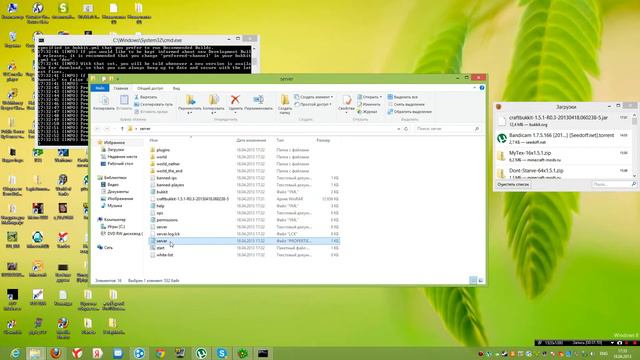This screenshot has width=640, height=360.
Task: Sort by the Имя column header
Action: [153, 140]
